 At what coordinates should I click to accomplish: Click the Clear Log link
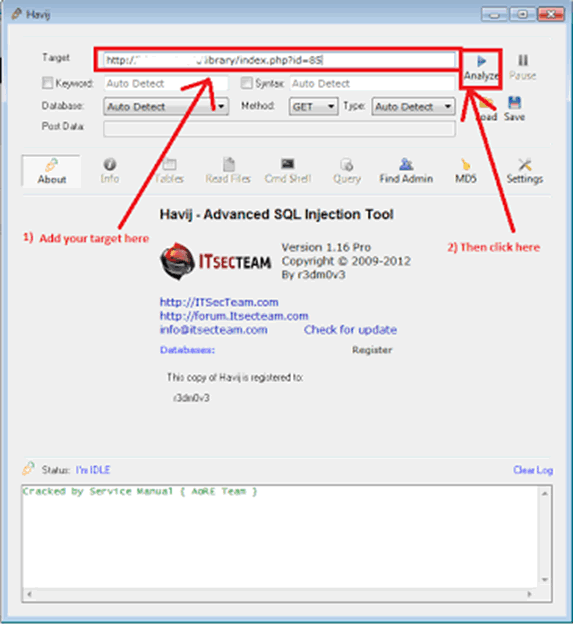pyautogui.click(x=533, y=470)
